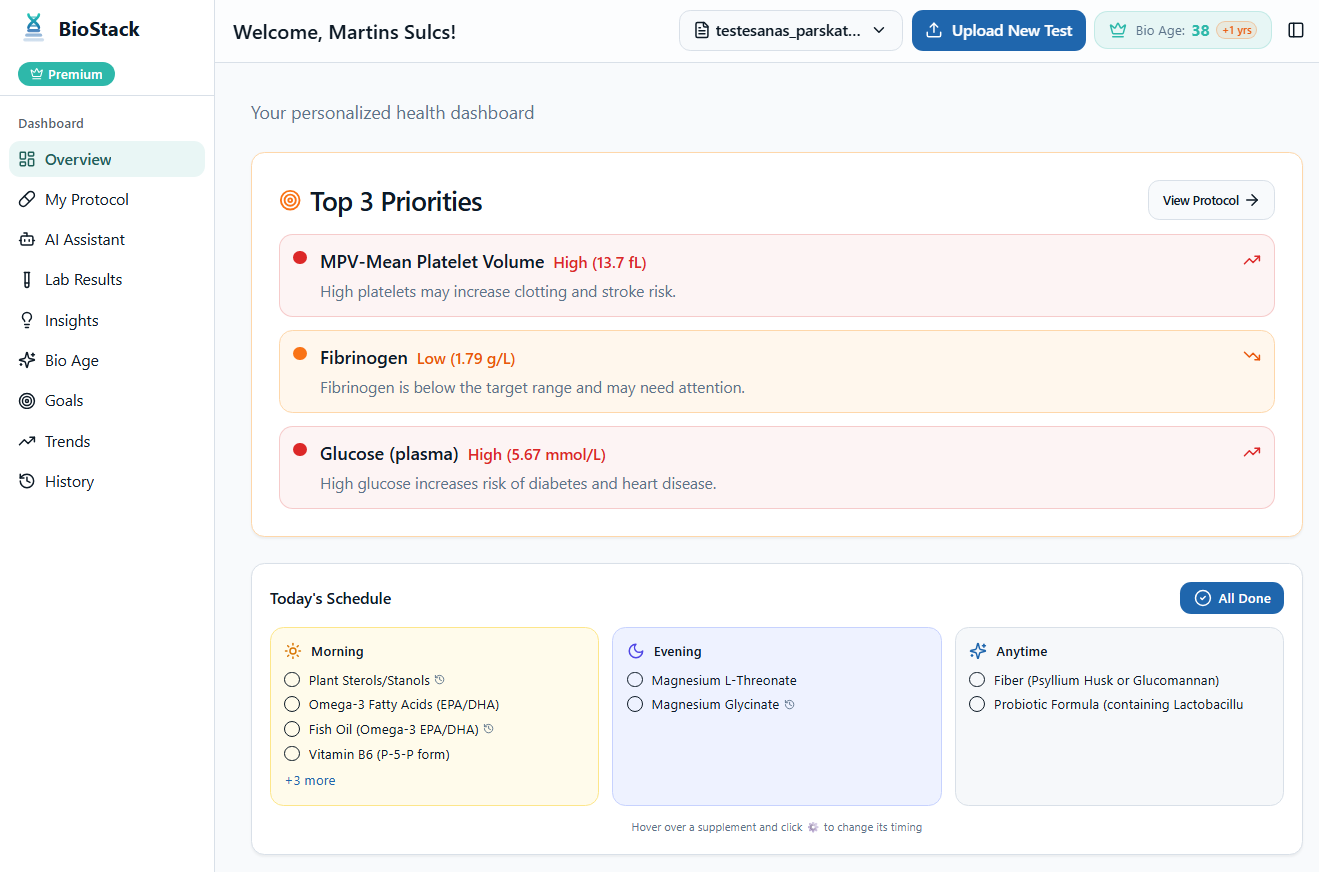This screenshot has width=1319, height=872.
Task: Click the BioStack DNA logo
Action: click(x=34, y=28)
